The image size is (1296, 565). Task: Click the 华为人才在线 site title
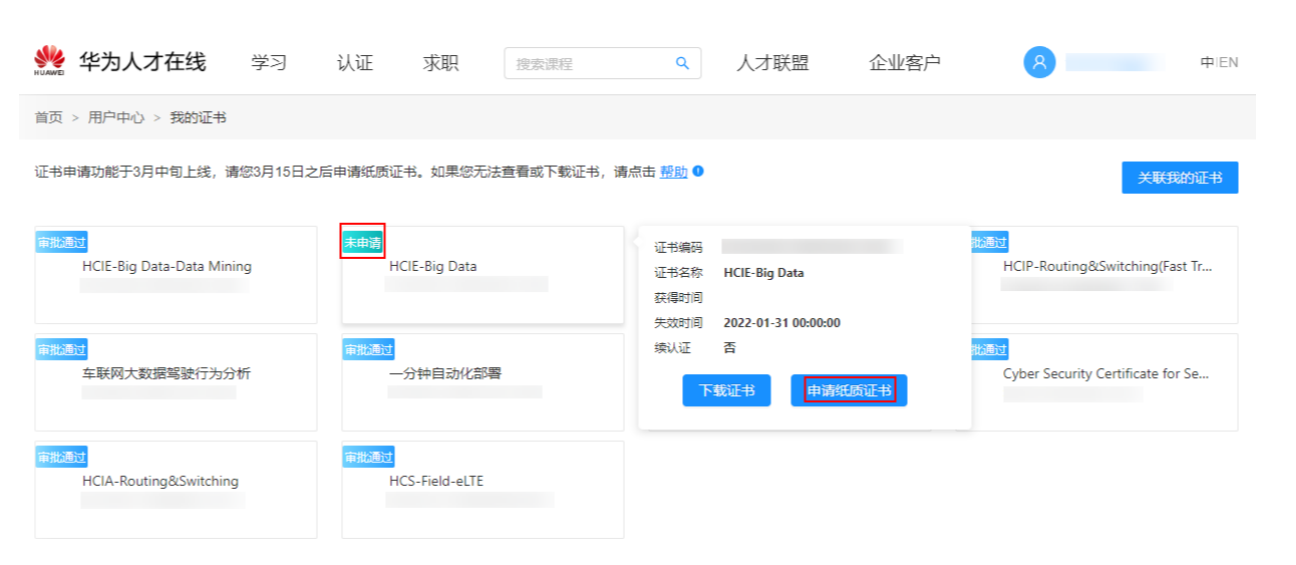[143, 62]
